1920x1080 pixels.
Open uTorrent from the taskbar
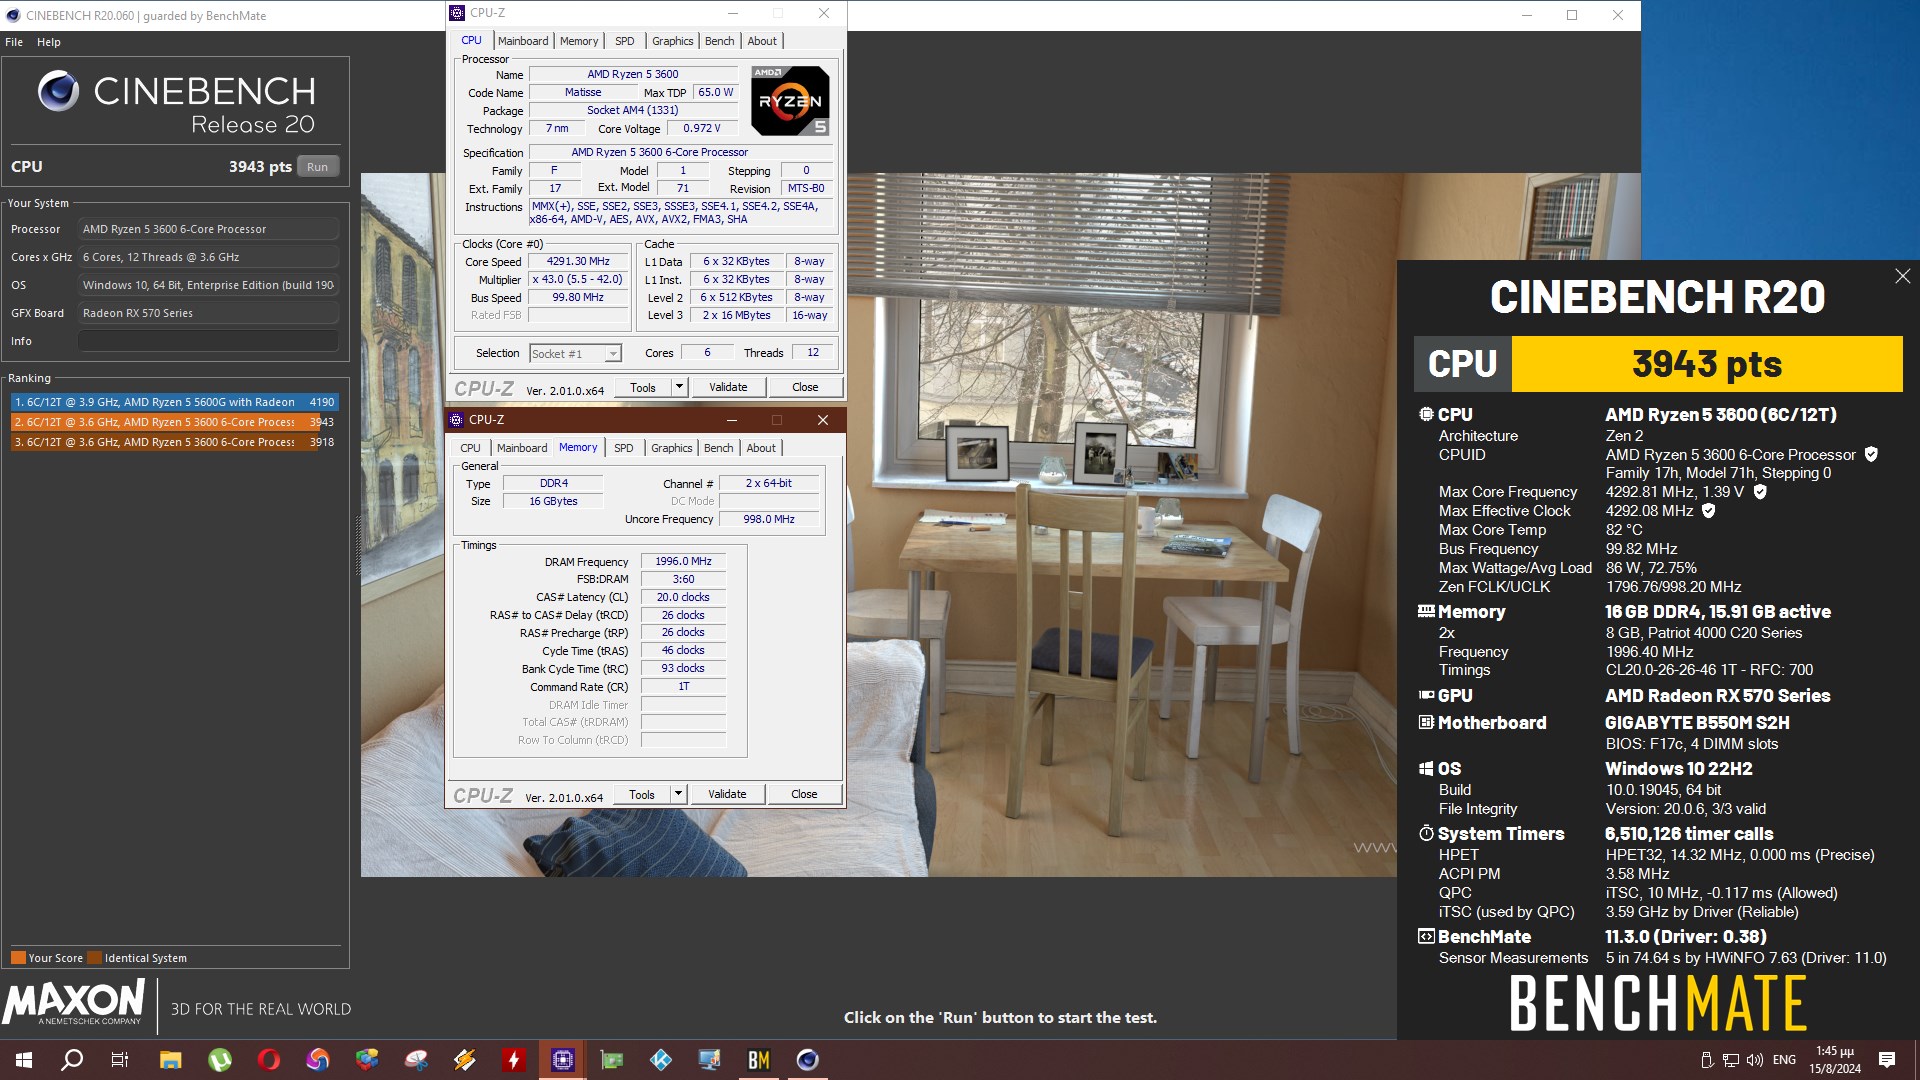click(220, 1060)
